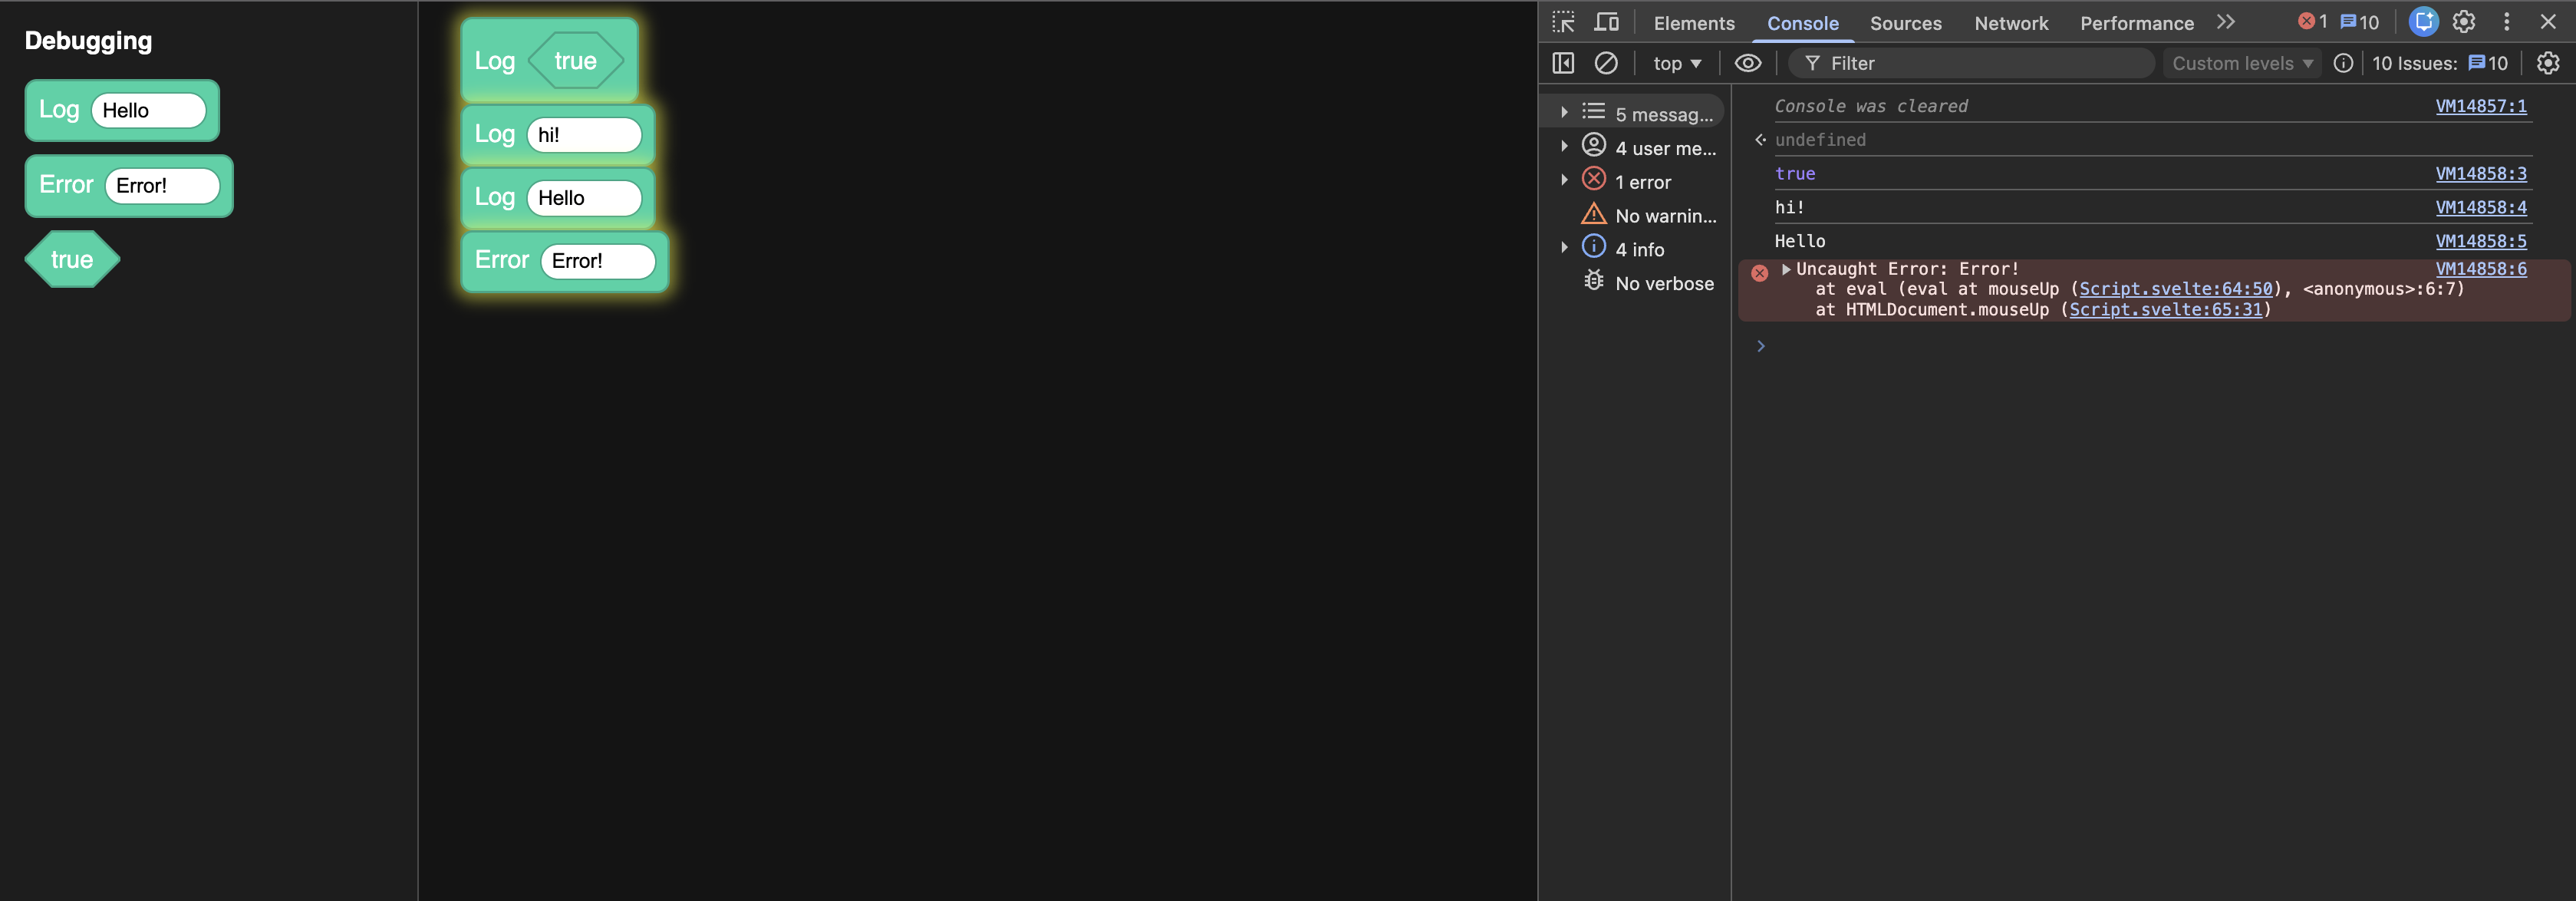Toggle the device toolbar icon
Viewport: 2576px width, 901px height.
[1606, 22]
